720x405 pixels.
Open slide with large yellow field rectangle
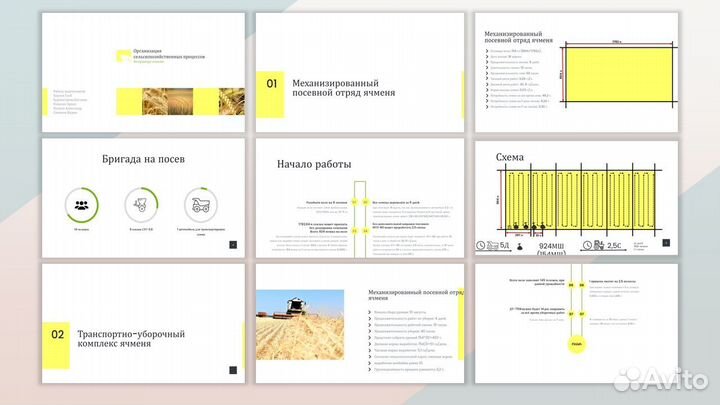tap(576, 72)
